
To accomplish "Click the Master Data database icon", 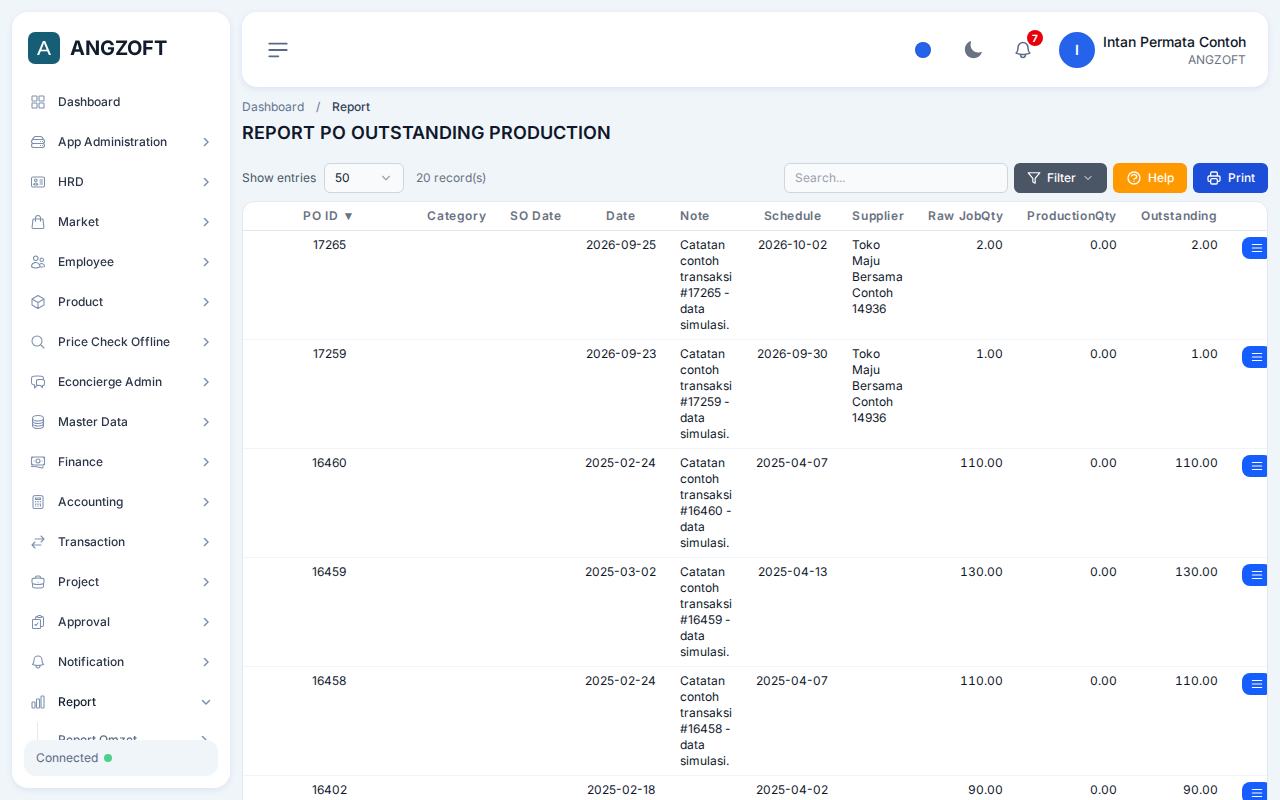I will (38, 422).
